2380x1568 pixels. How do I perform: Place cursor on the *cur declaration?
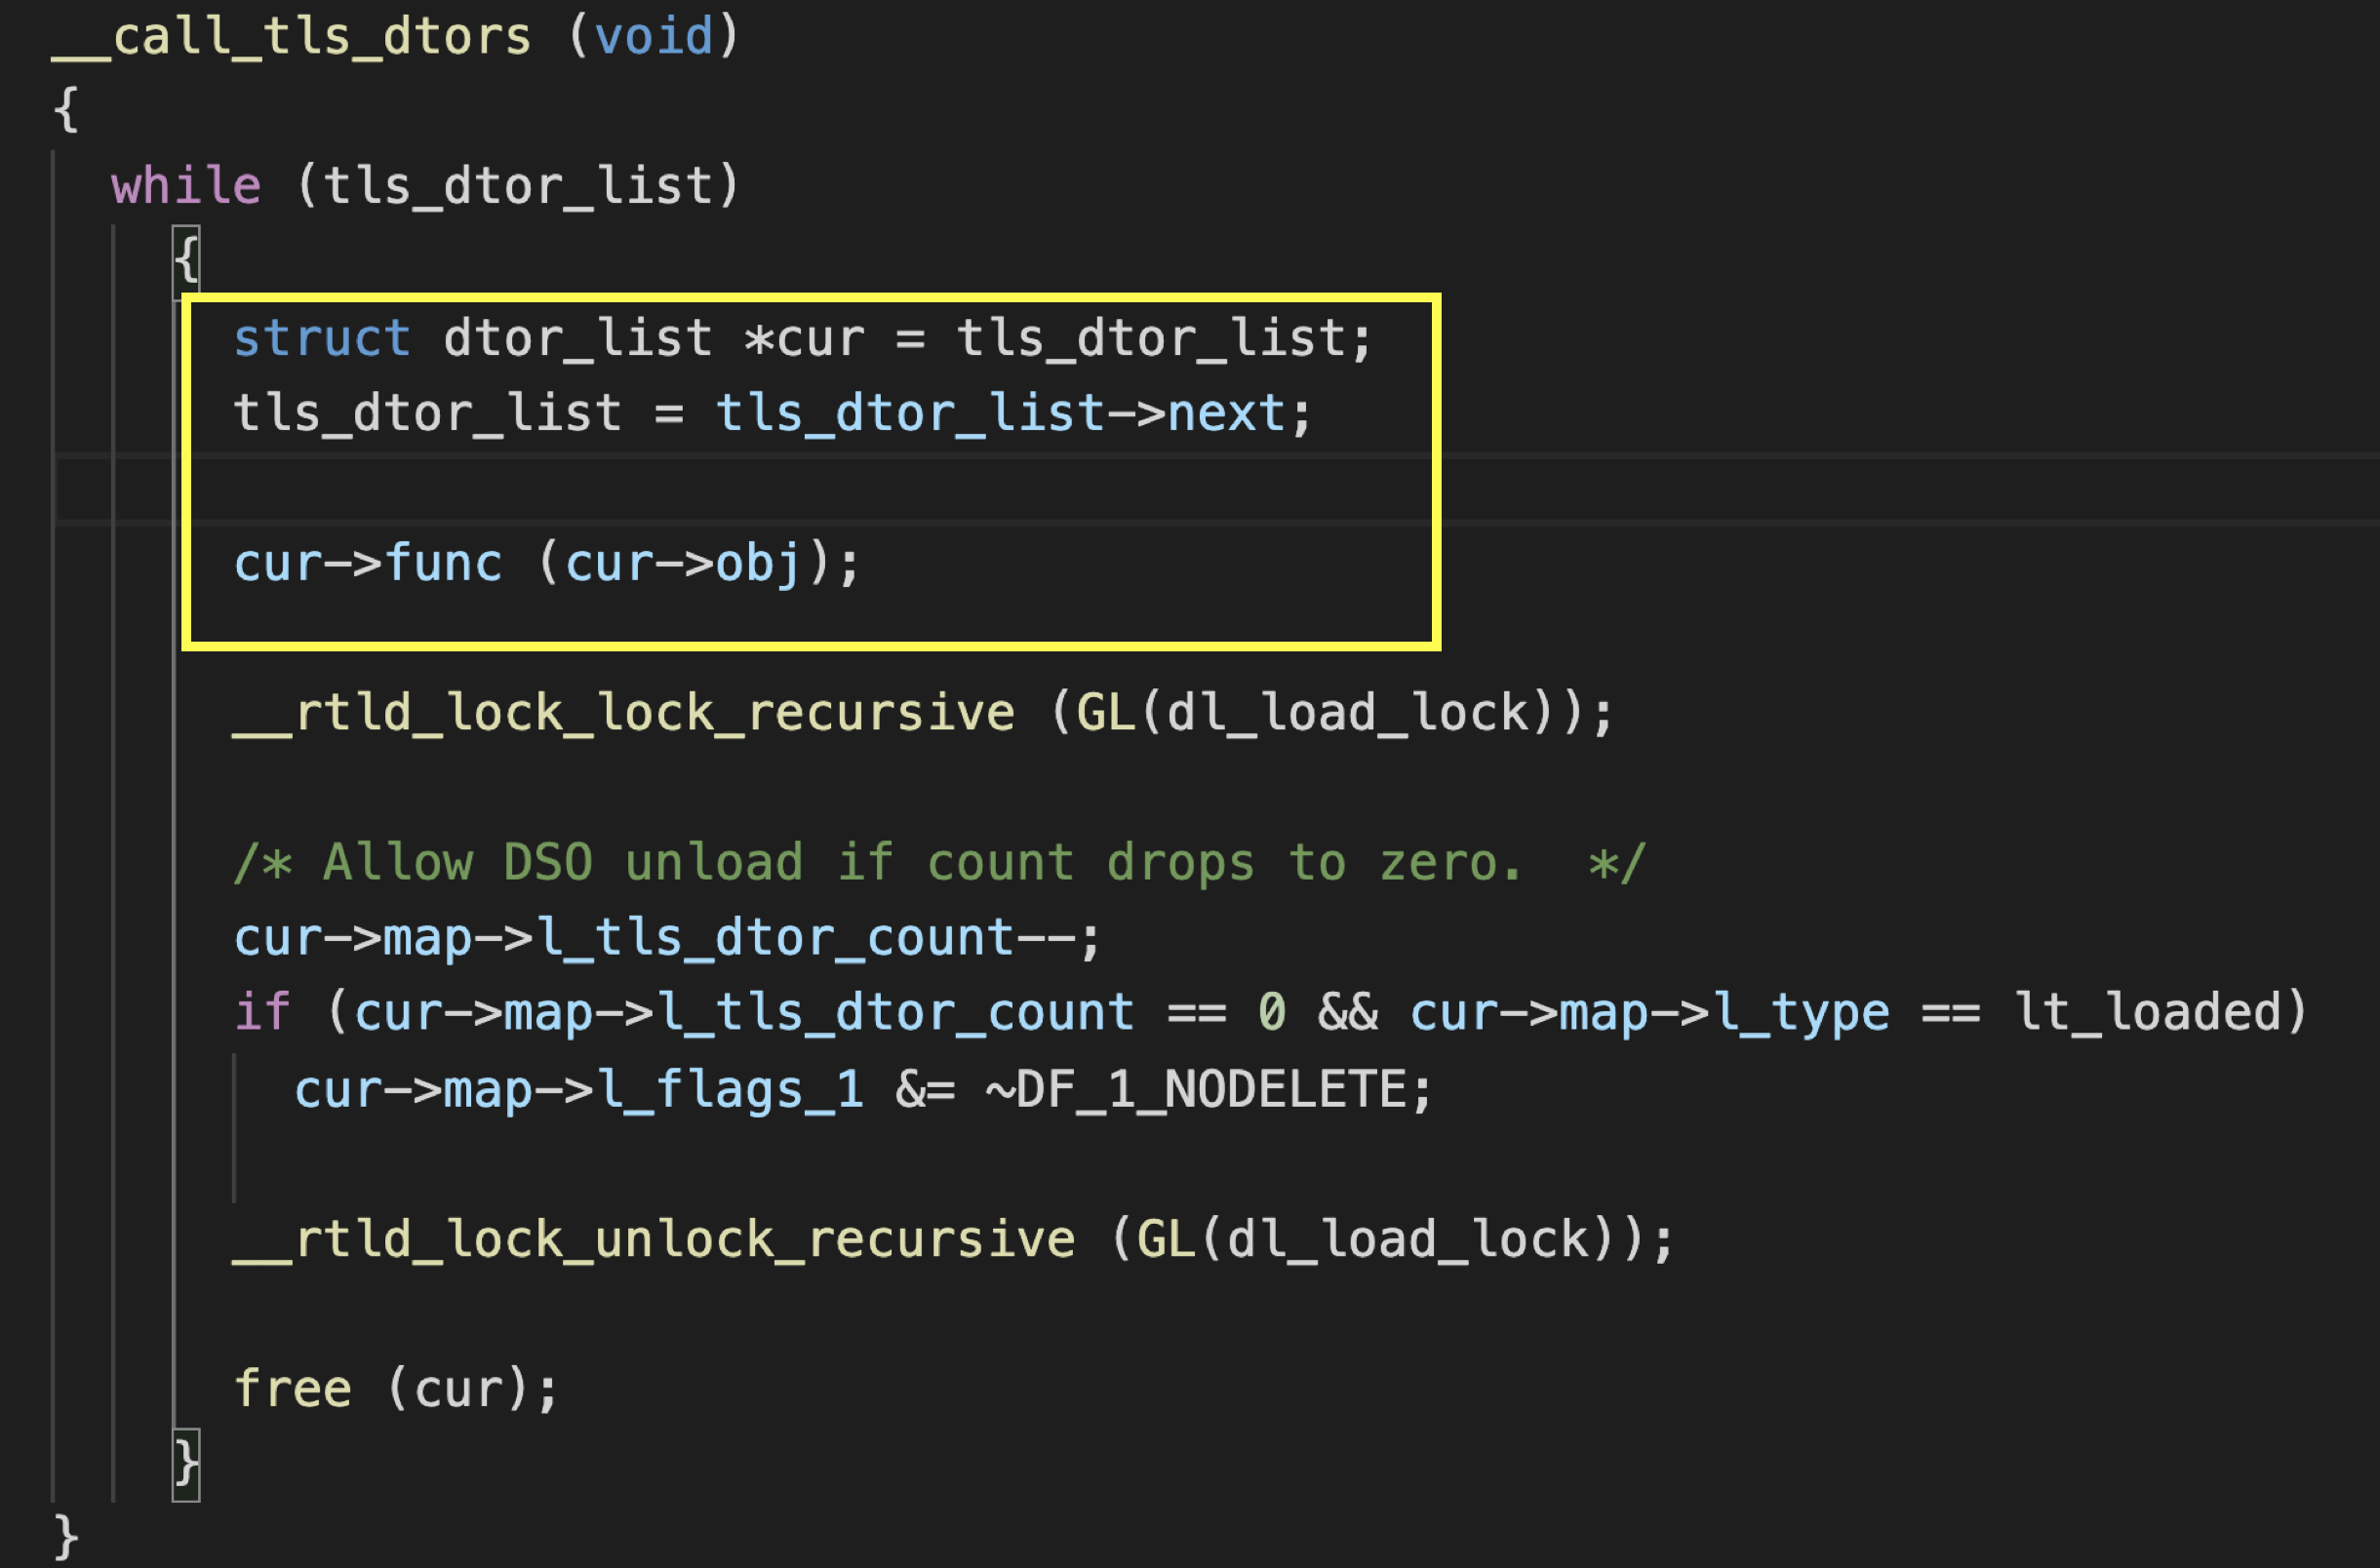(x=805, y=338)
